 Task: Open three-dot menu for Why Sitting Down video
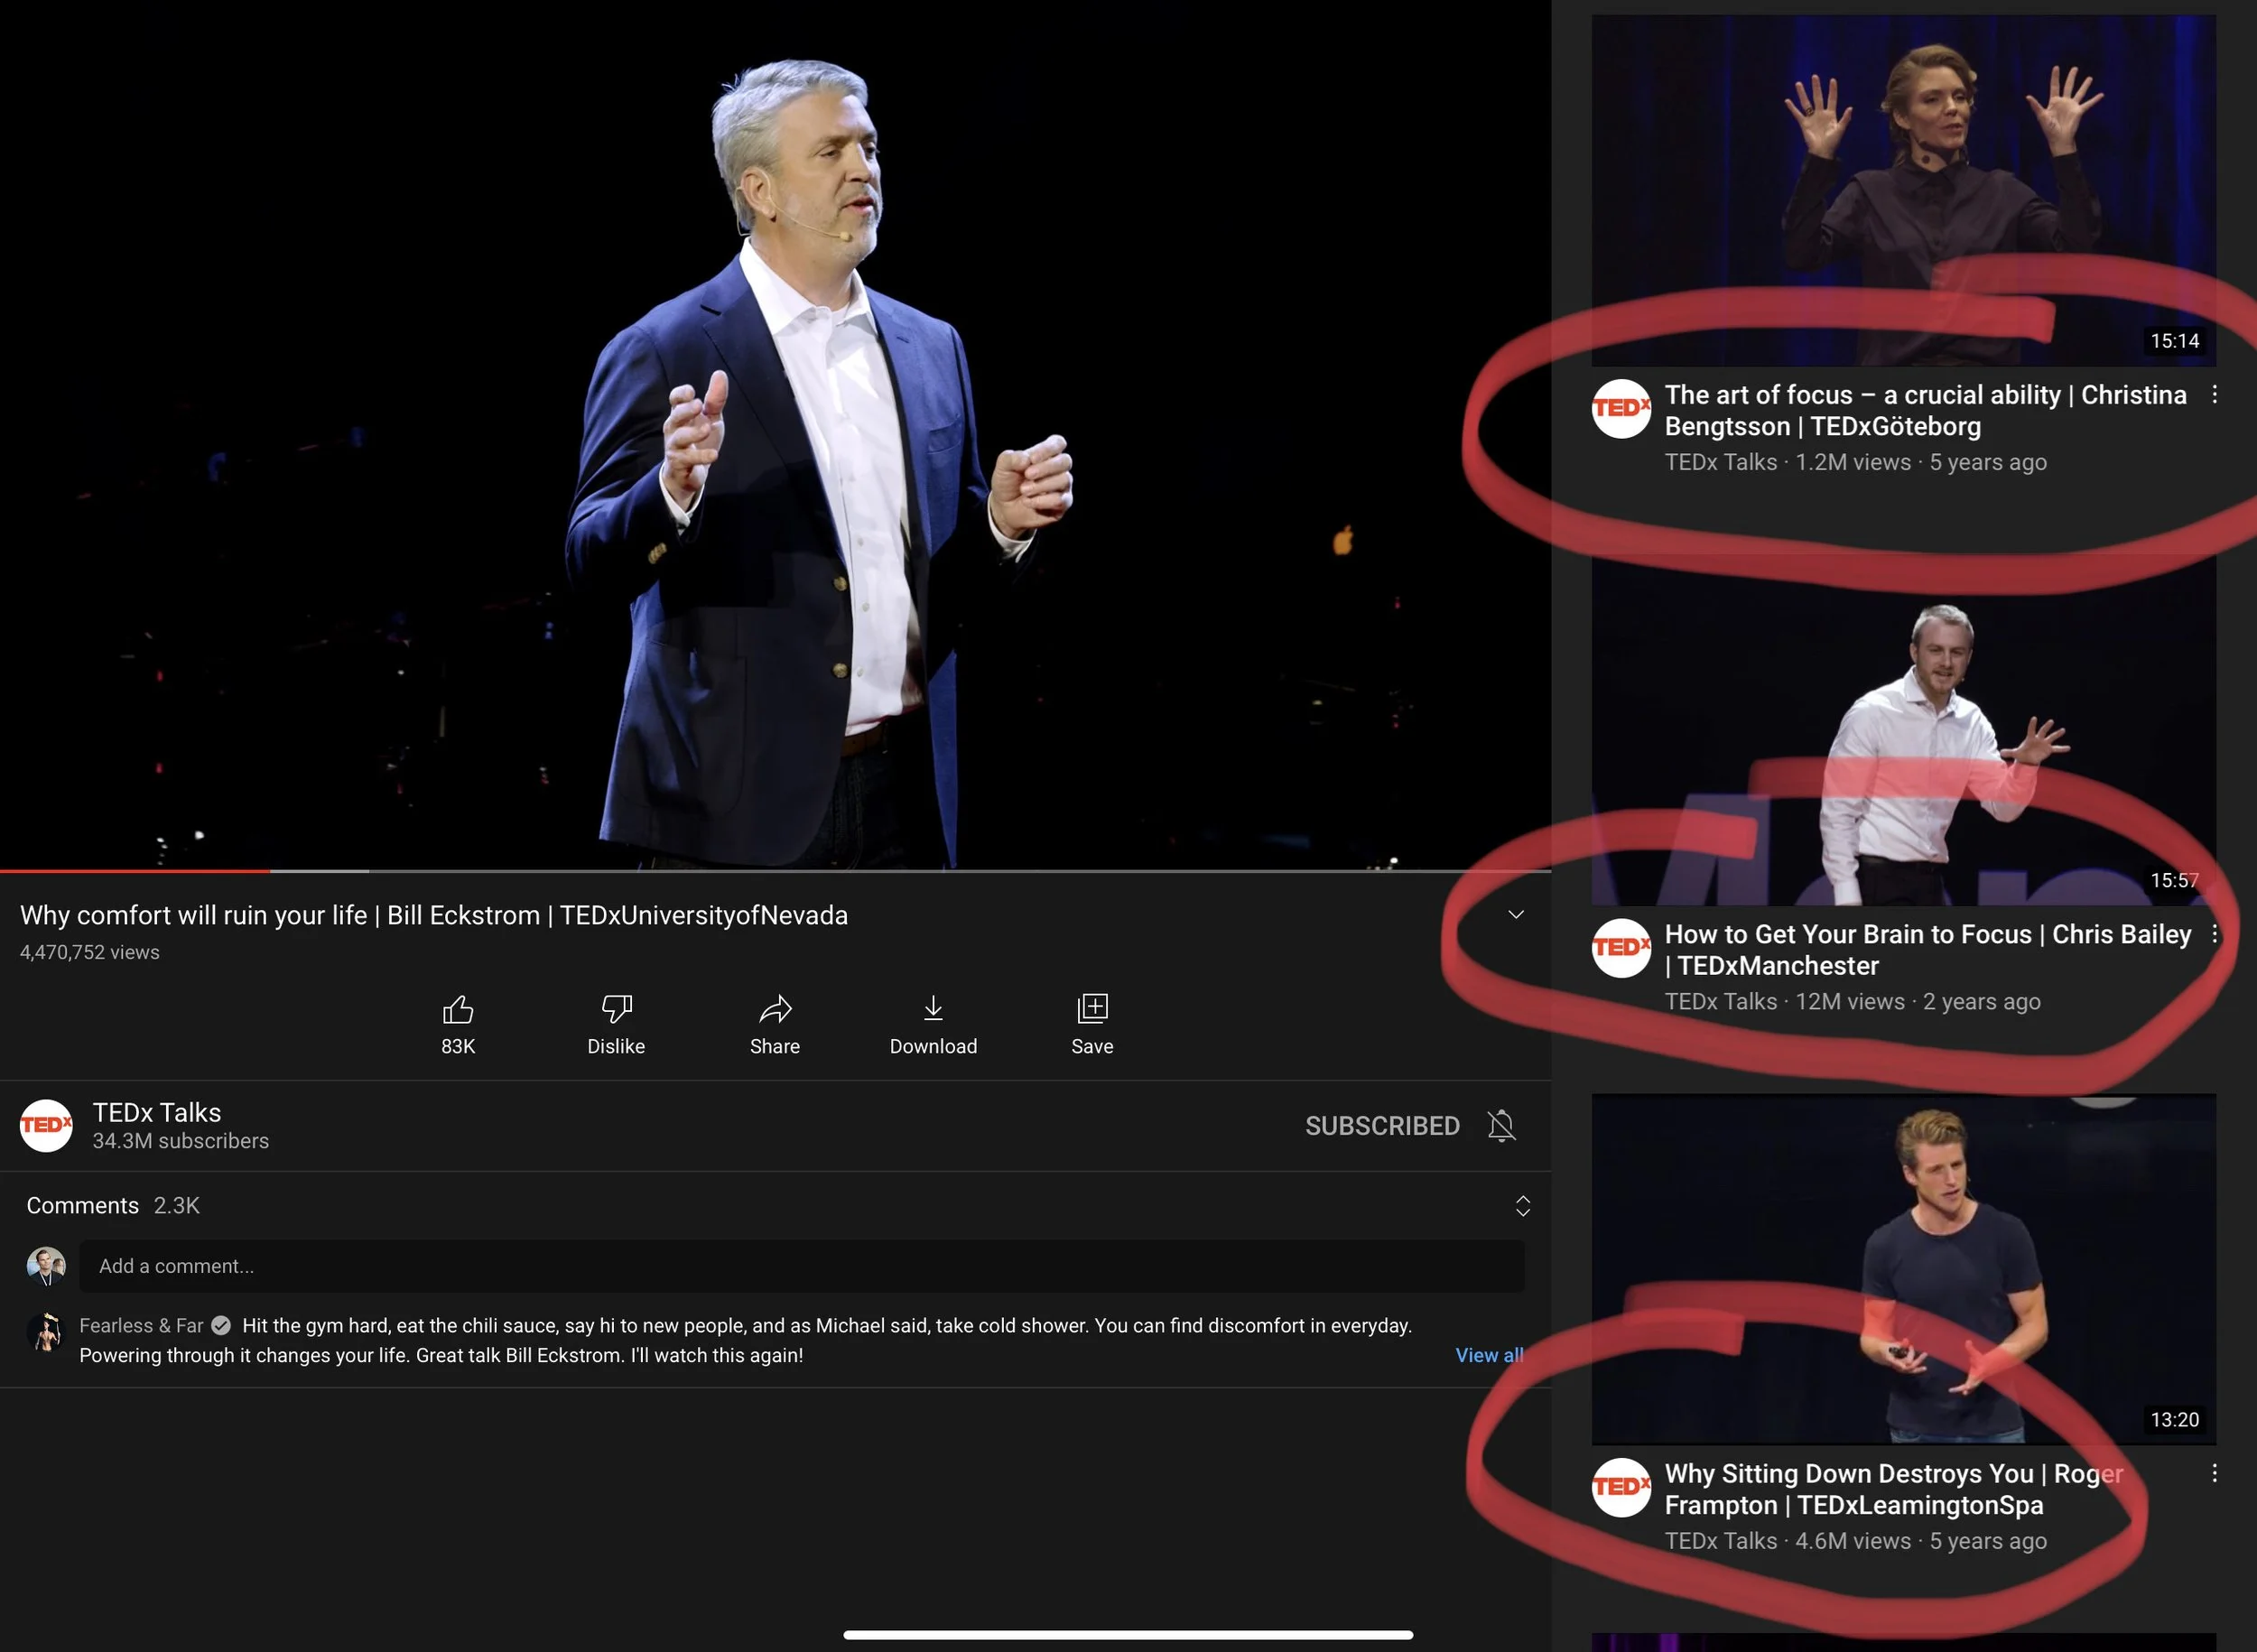click(2214, 1473)
